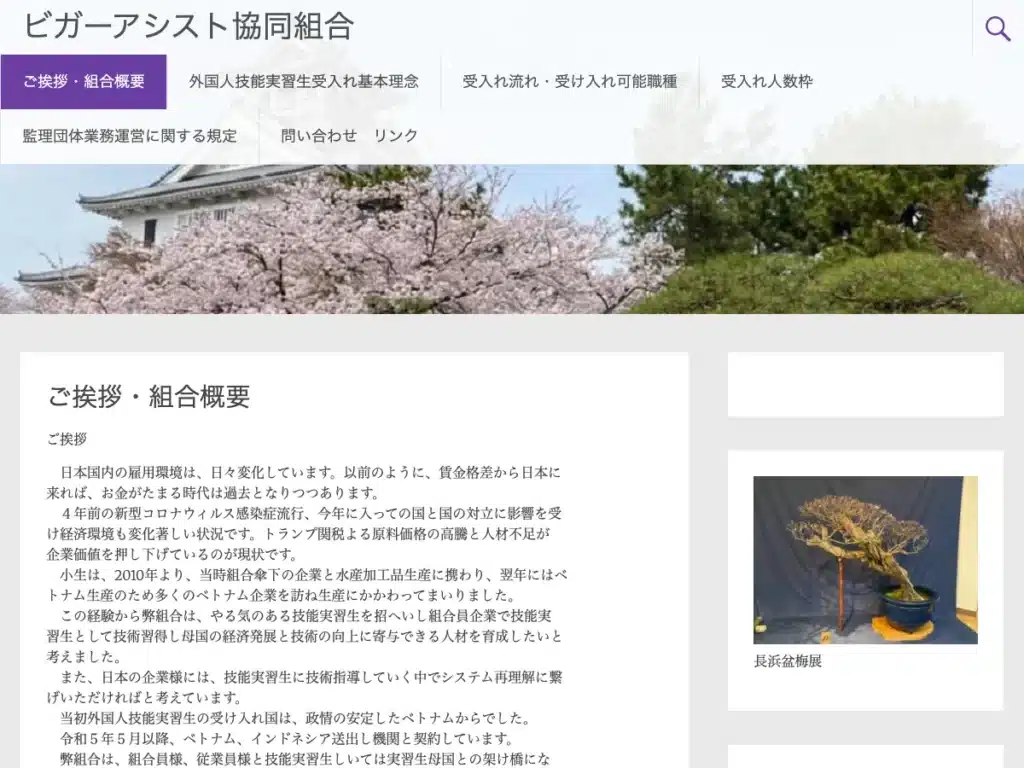
Task: Click the ご挨拶 subheading text
Action: tap(67, 440)
